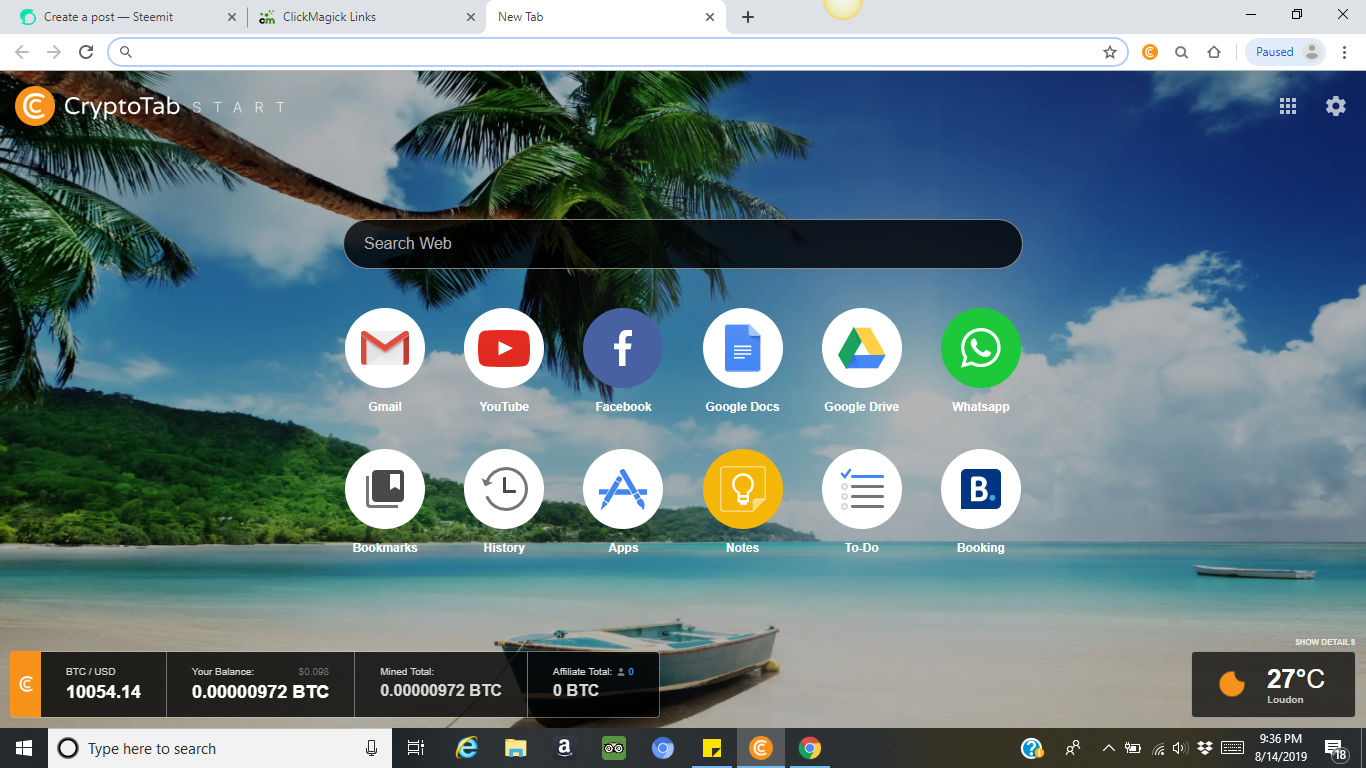Click the SHOW DETAILS link above weather

click(1325, 642)
